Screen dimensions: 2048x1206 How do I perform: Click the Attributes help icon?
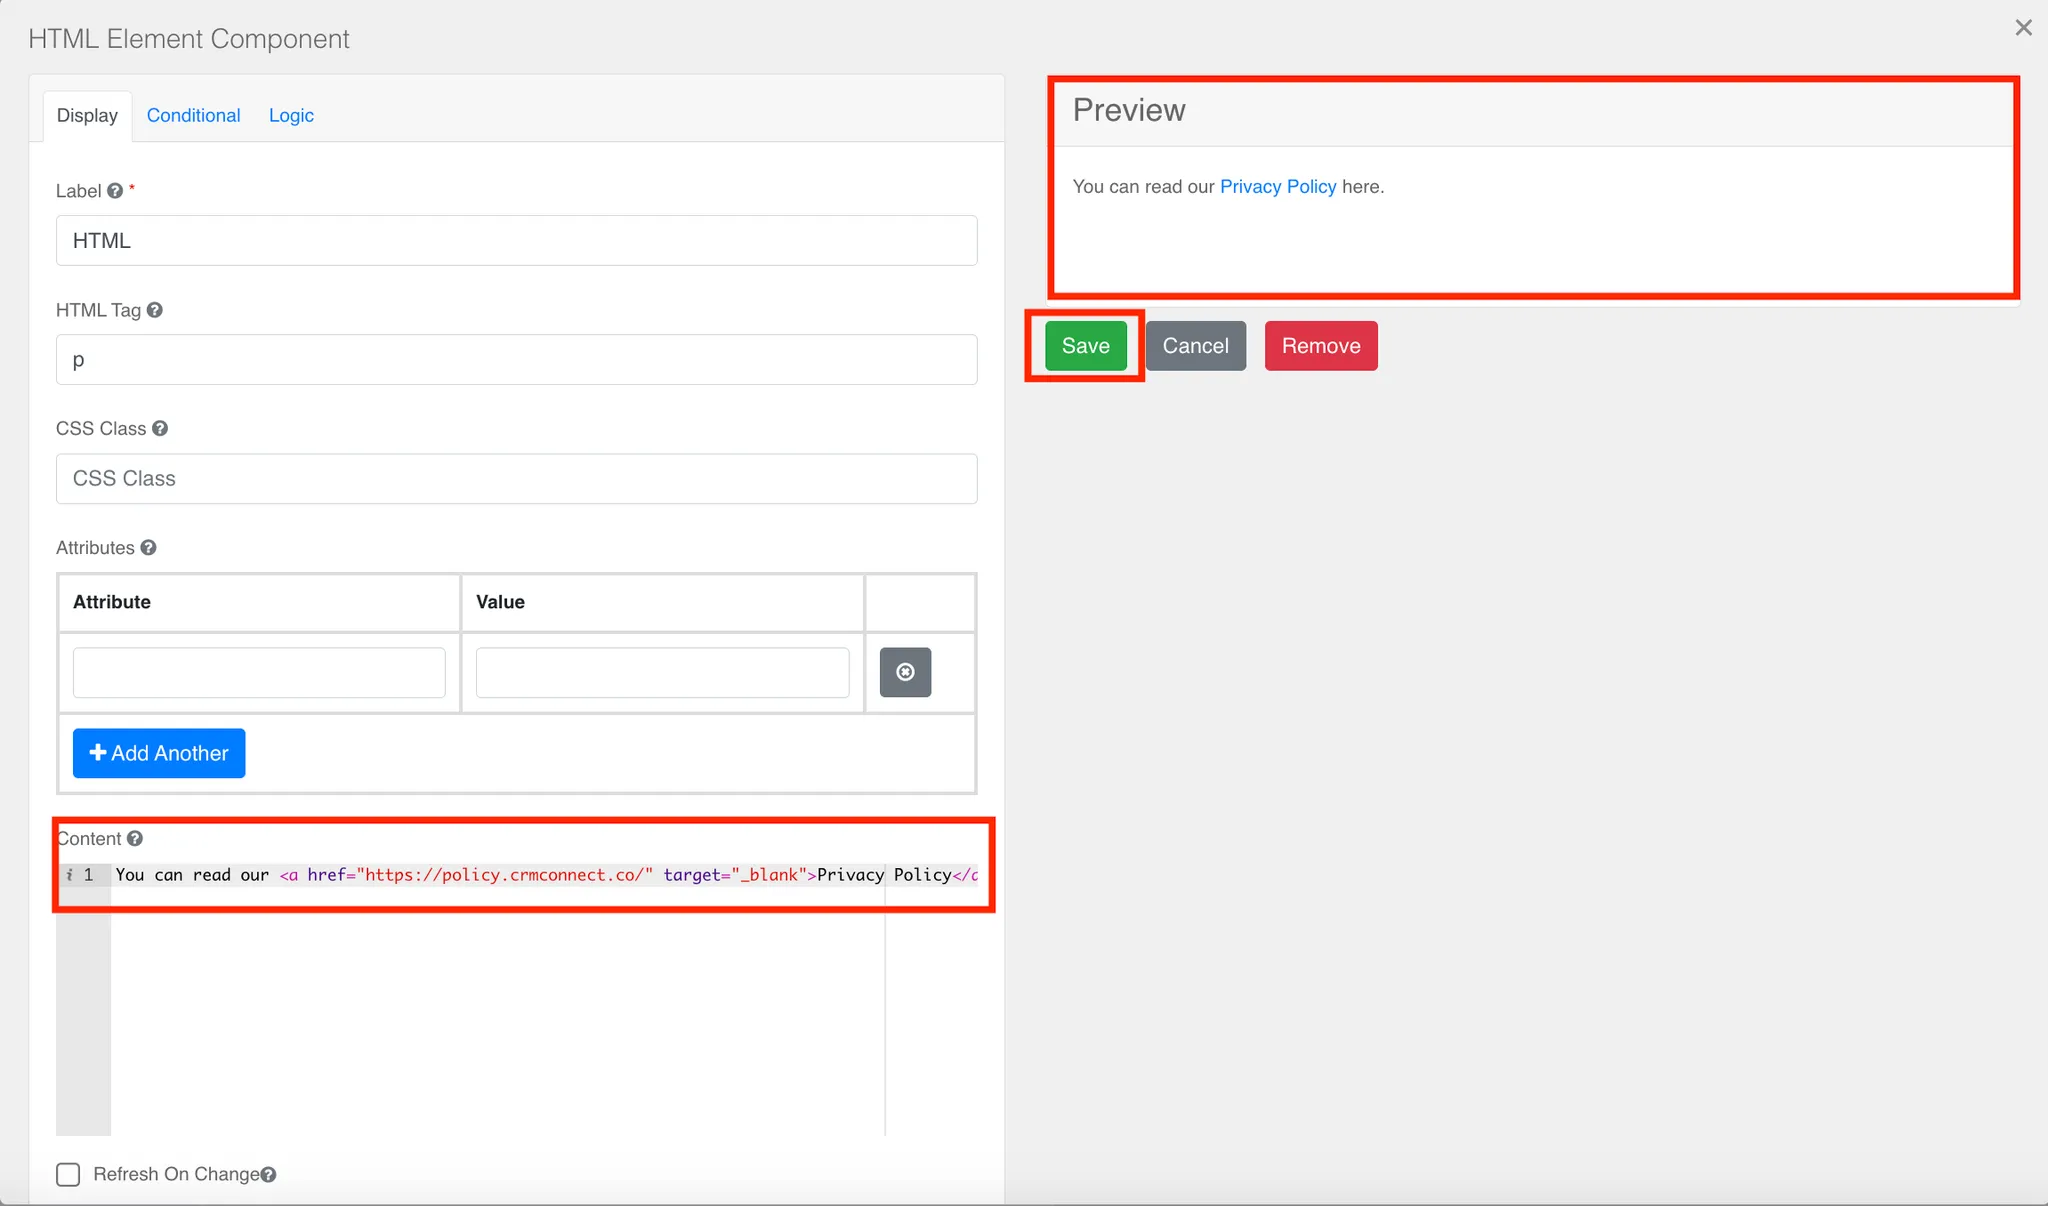pyautogui.click(x=148, y=548)
